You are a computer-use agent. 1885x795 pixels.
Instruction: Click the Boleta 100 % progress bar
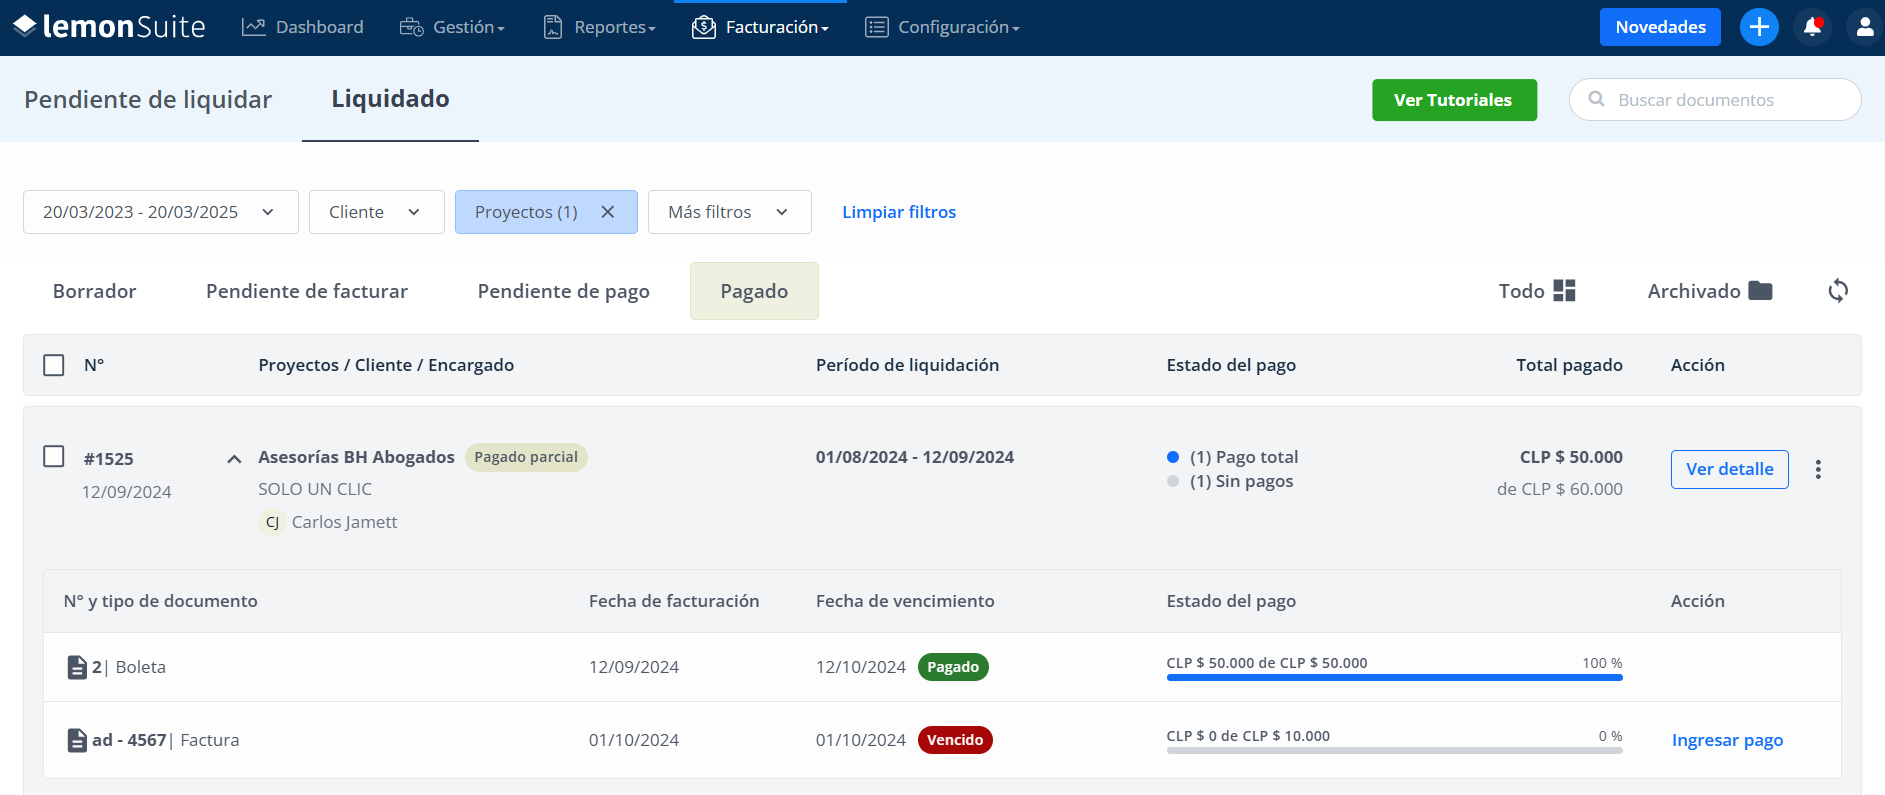1394,678
